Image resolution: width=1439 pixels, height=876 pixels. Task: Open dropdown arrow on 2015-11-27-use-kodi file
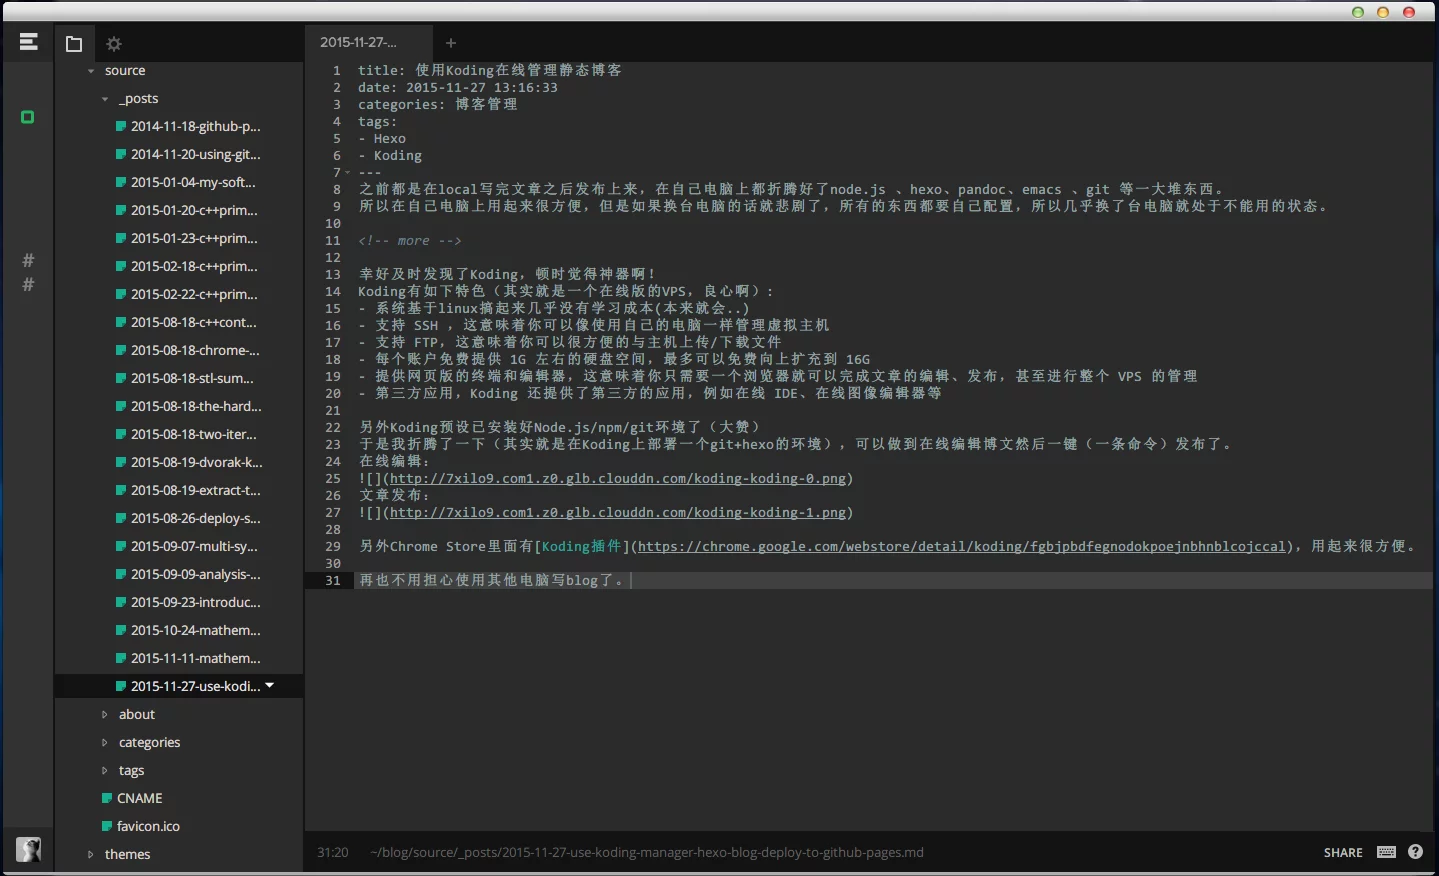[x=270, y=686]
